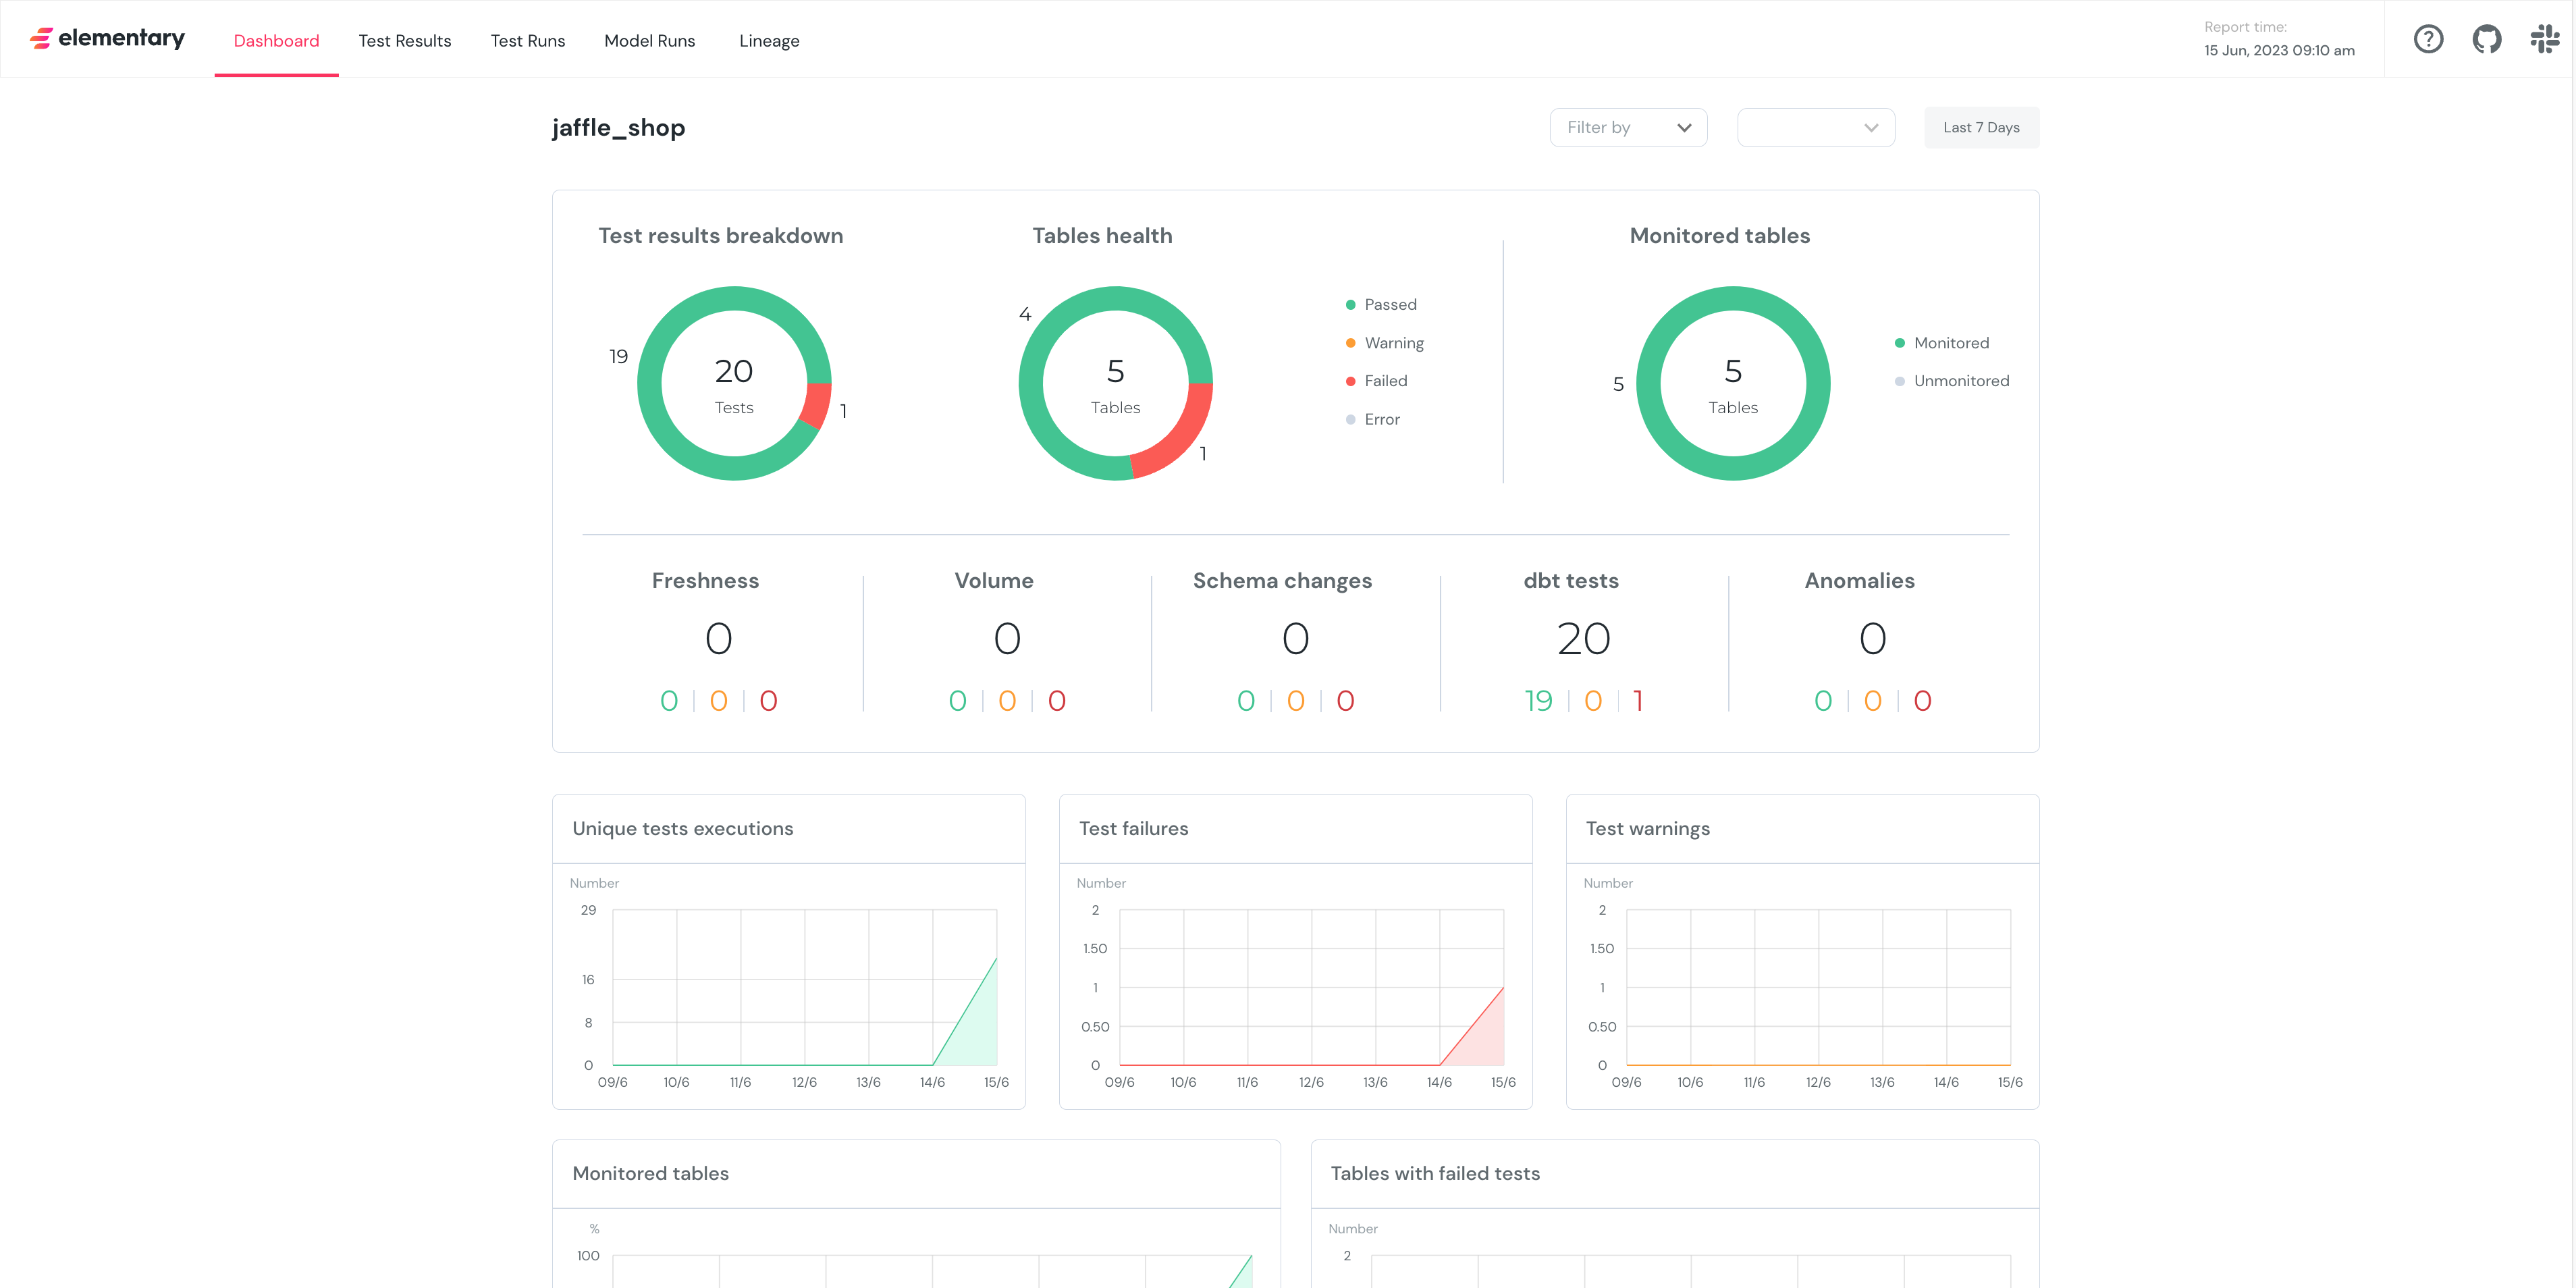Click the Filter by chevron arrow
This screenshot has height=1288, width=2576.
click(x=1684, y=128)
